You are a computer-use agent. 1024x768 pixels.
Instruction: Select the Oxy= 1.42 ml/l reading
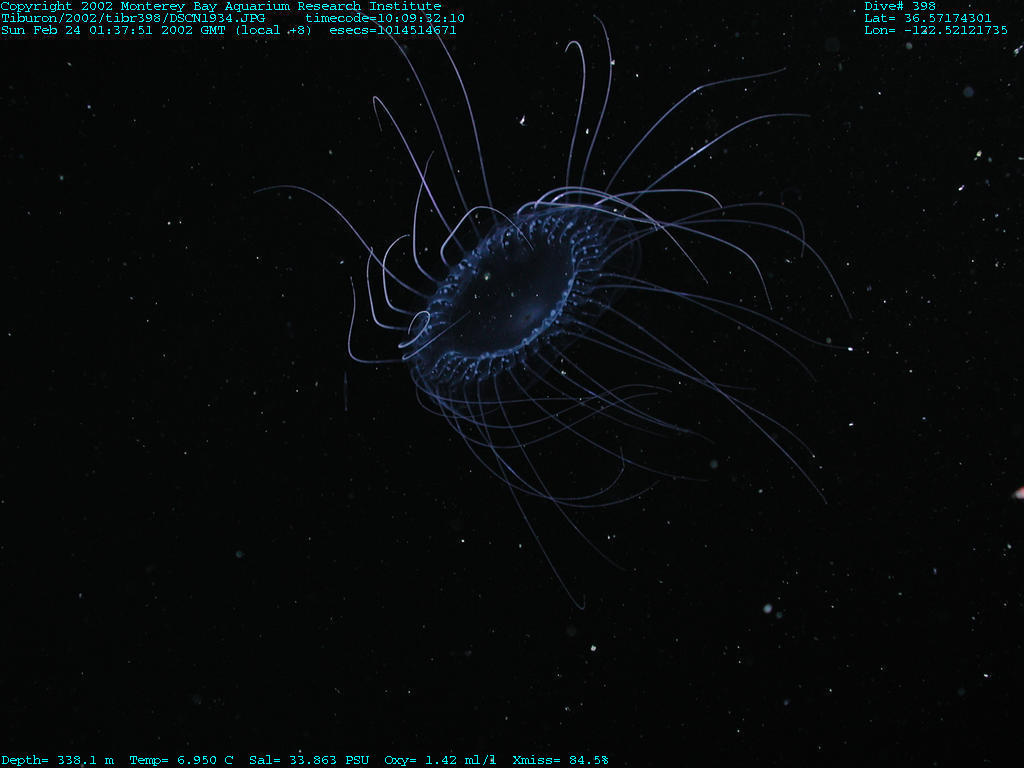tap(440, 760)
